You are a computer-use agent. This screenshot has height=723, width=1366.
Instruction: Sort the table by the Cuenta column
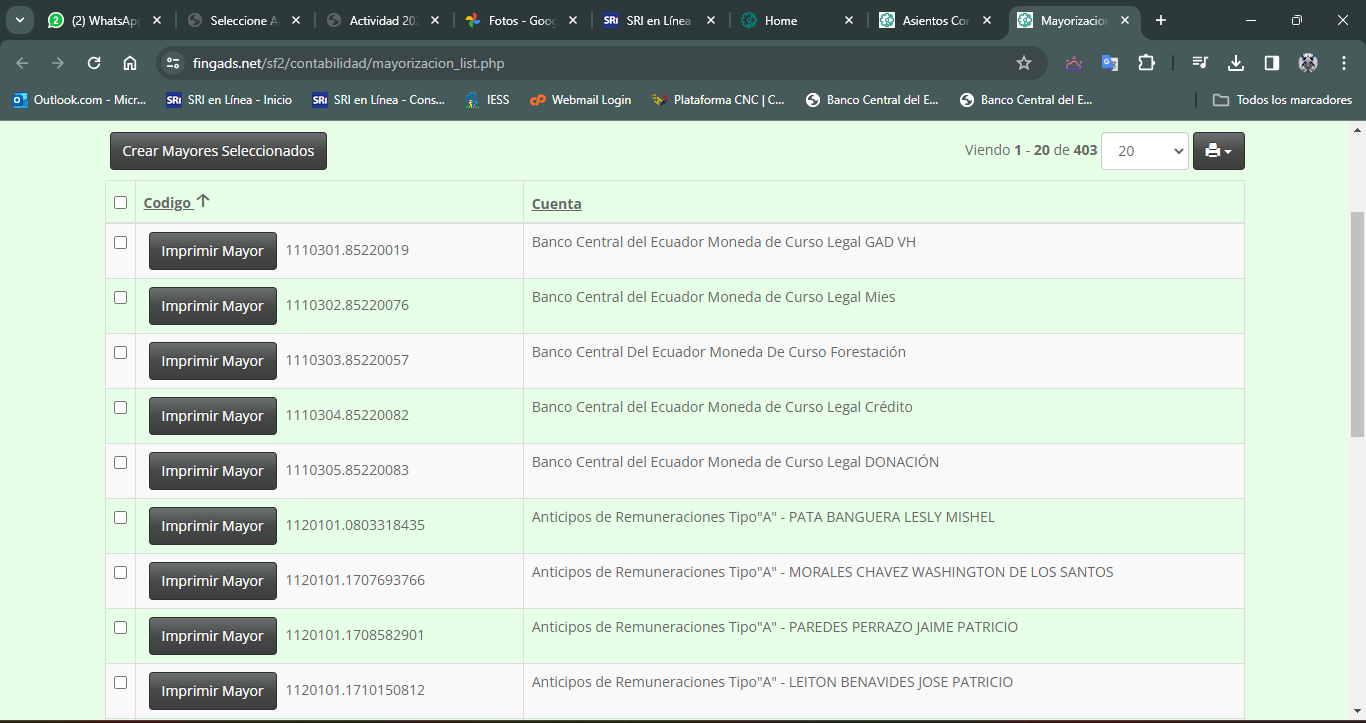click(x=556, y=203)
